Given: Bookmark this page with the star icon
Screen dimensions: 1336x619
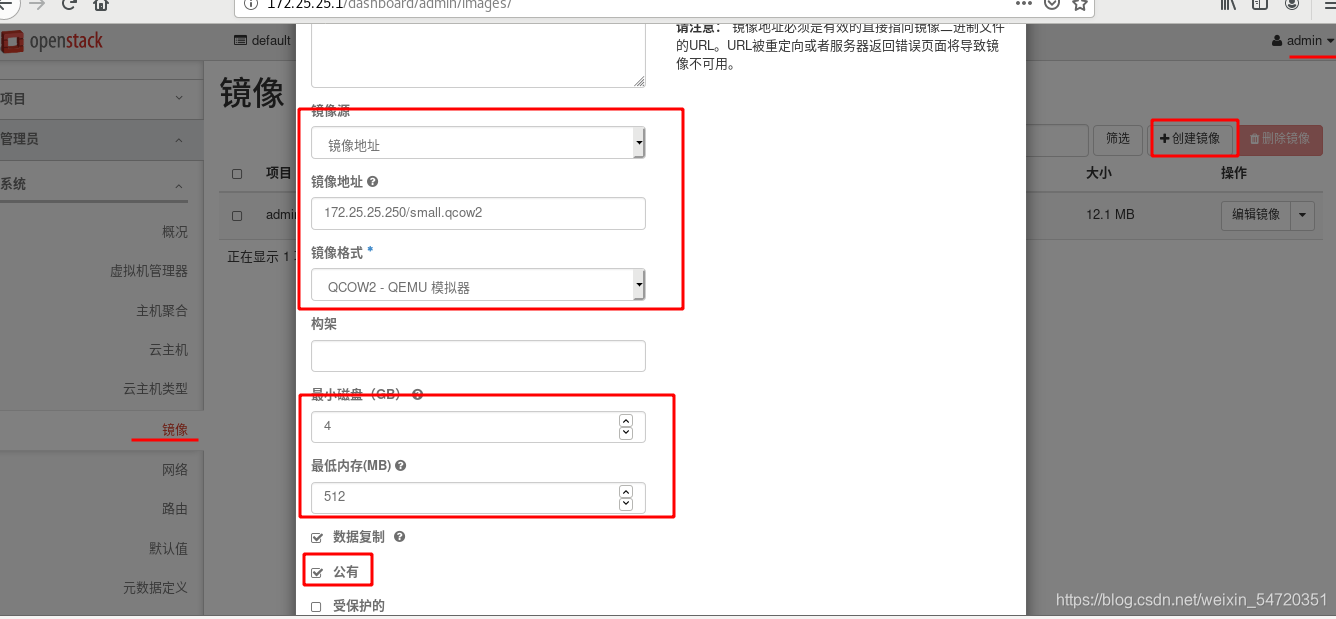Looking at the screenshot, I should click(1079, 5).
